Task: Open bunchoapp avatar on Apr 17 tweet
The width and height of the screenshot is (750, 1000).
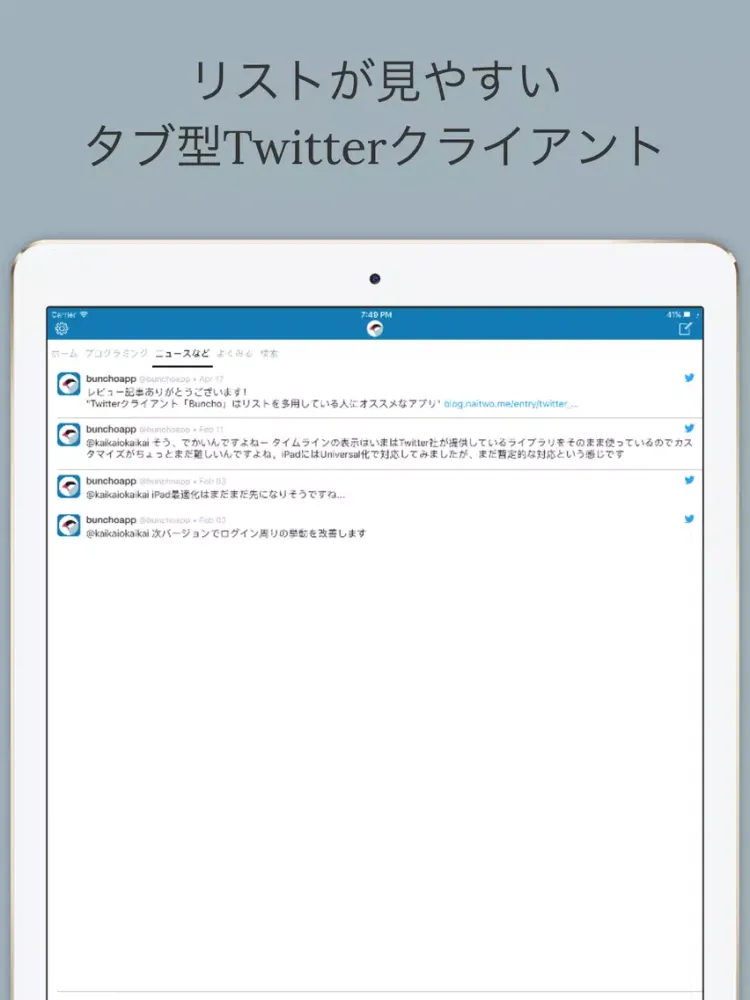Action: (x=69, y=384)
